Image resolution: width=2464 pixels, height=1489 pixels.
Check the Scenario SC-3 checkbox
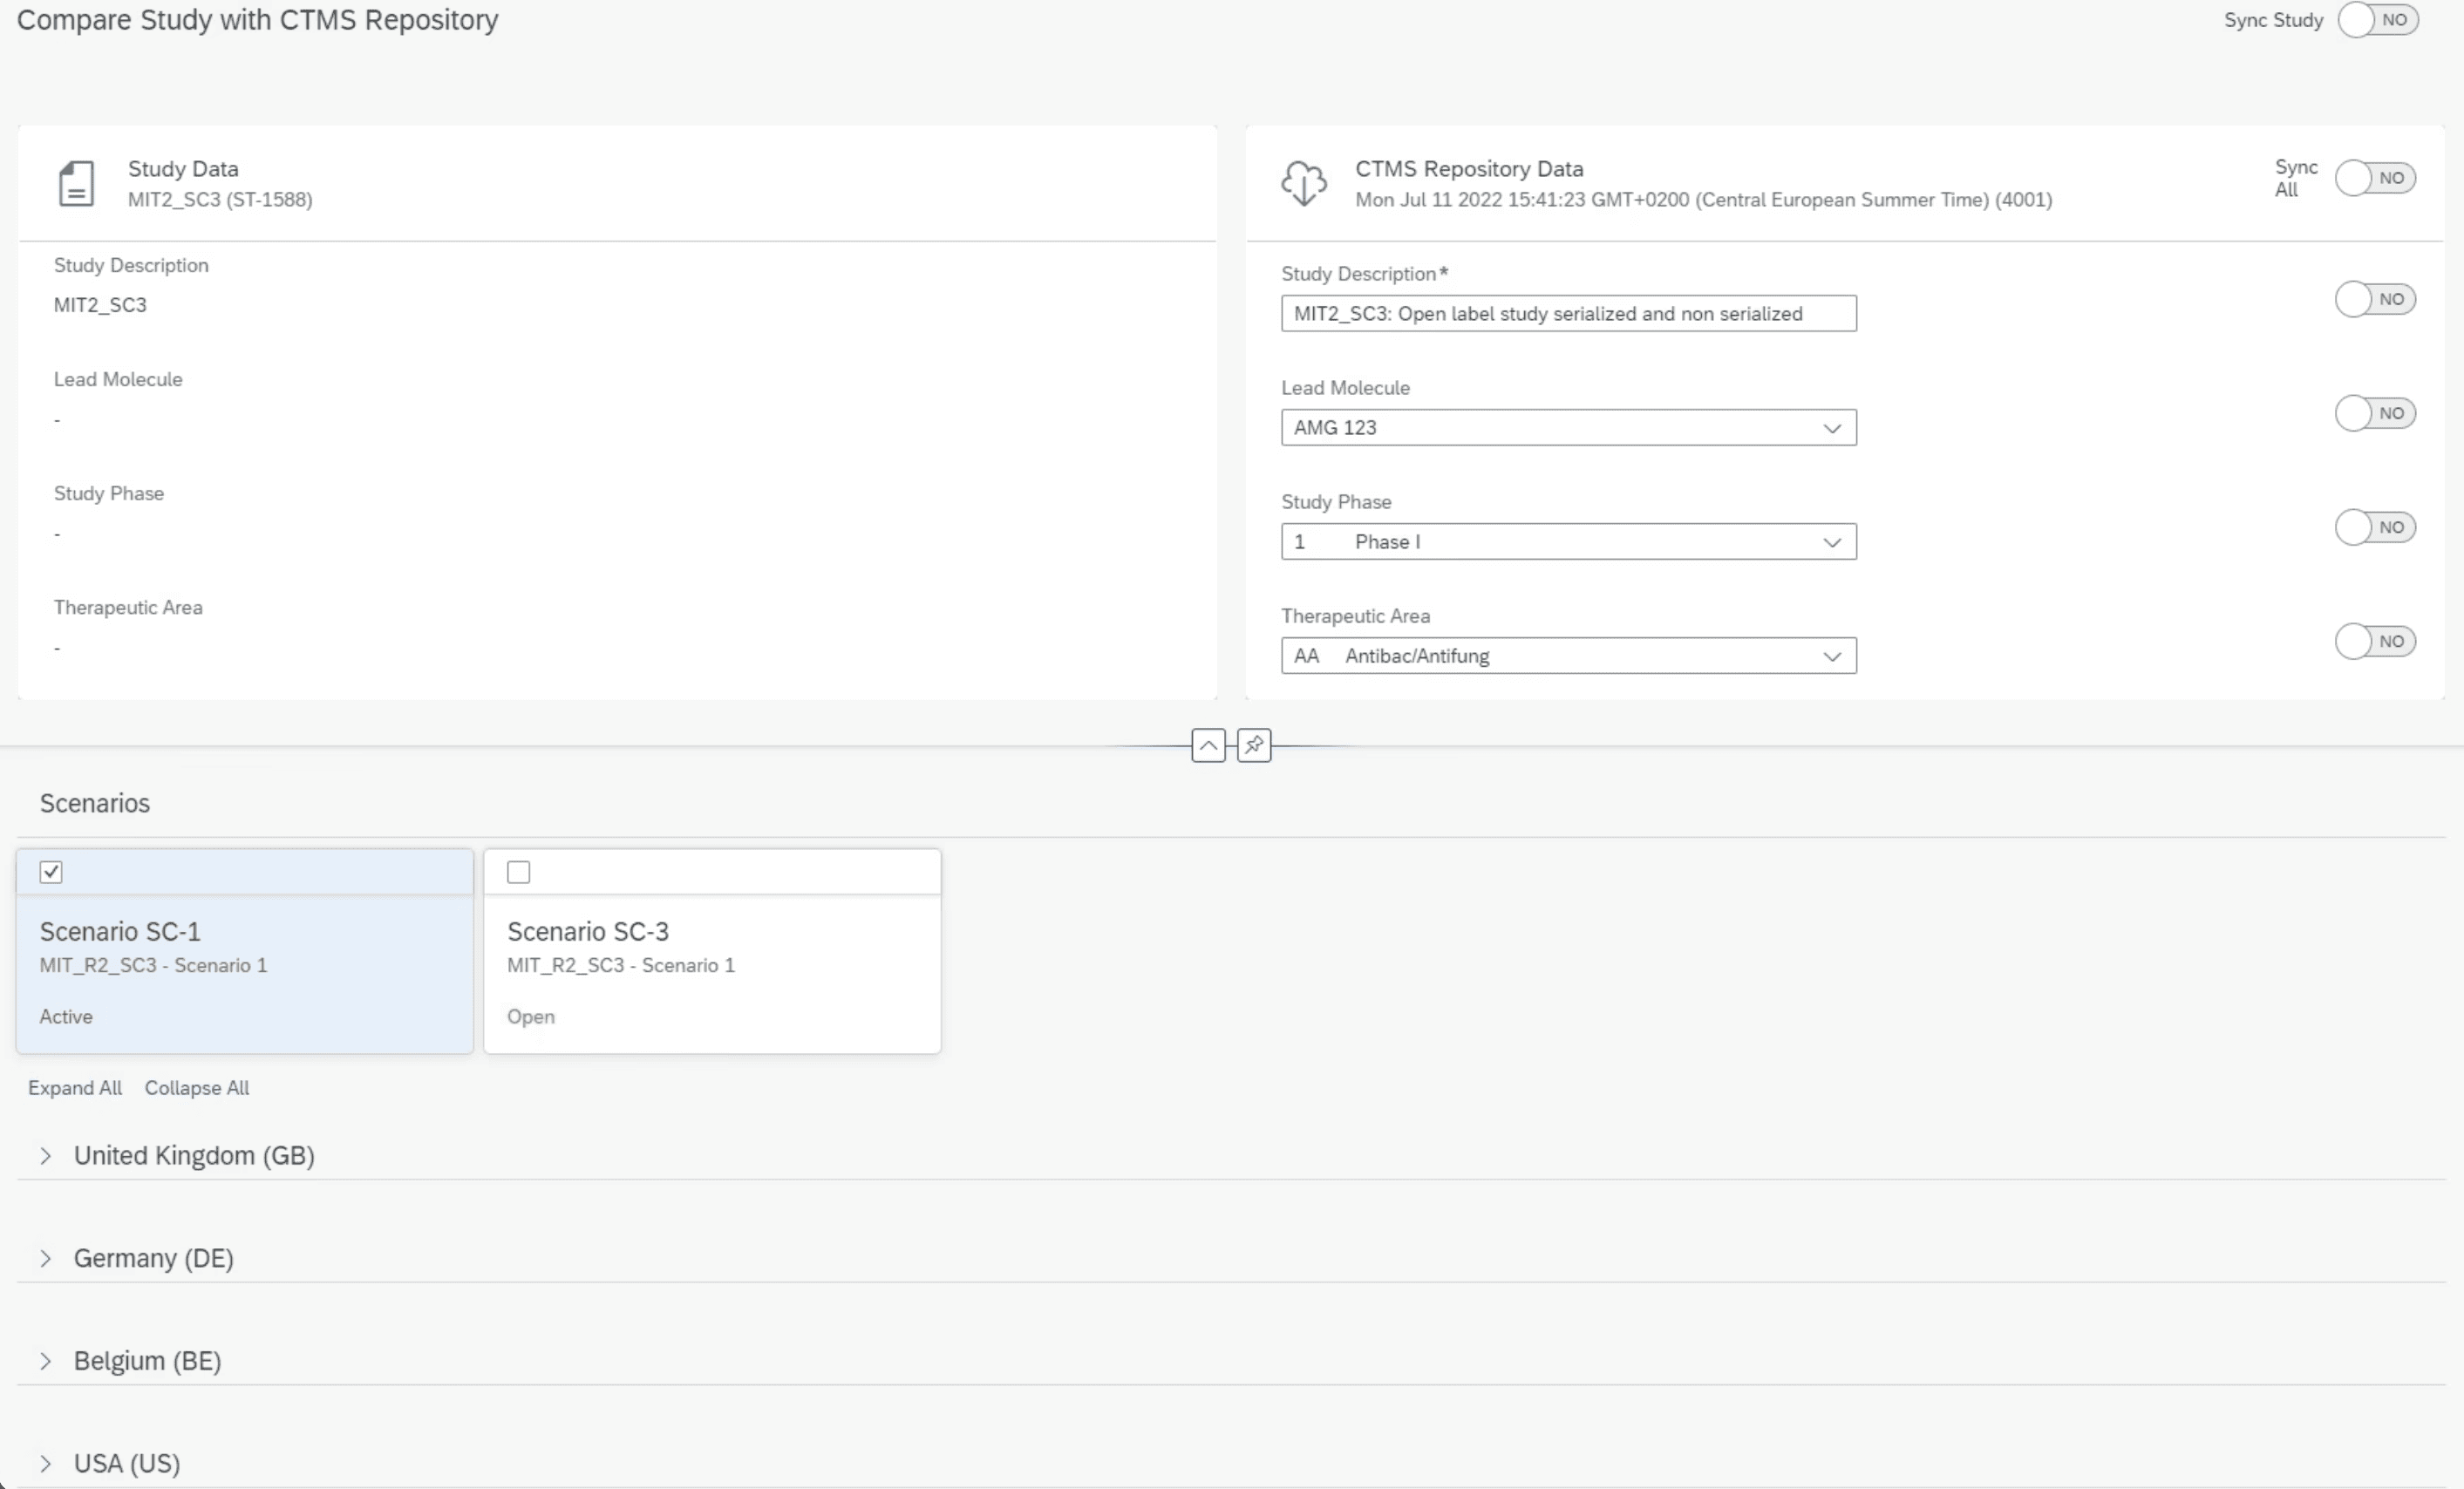coord(518,872)
